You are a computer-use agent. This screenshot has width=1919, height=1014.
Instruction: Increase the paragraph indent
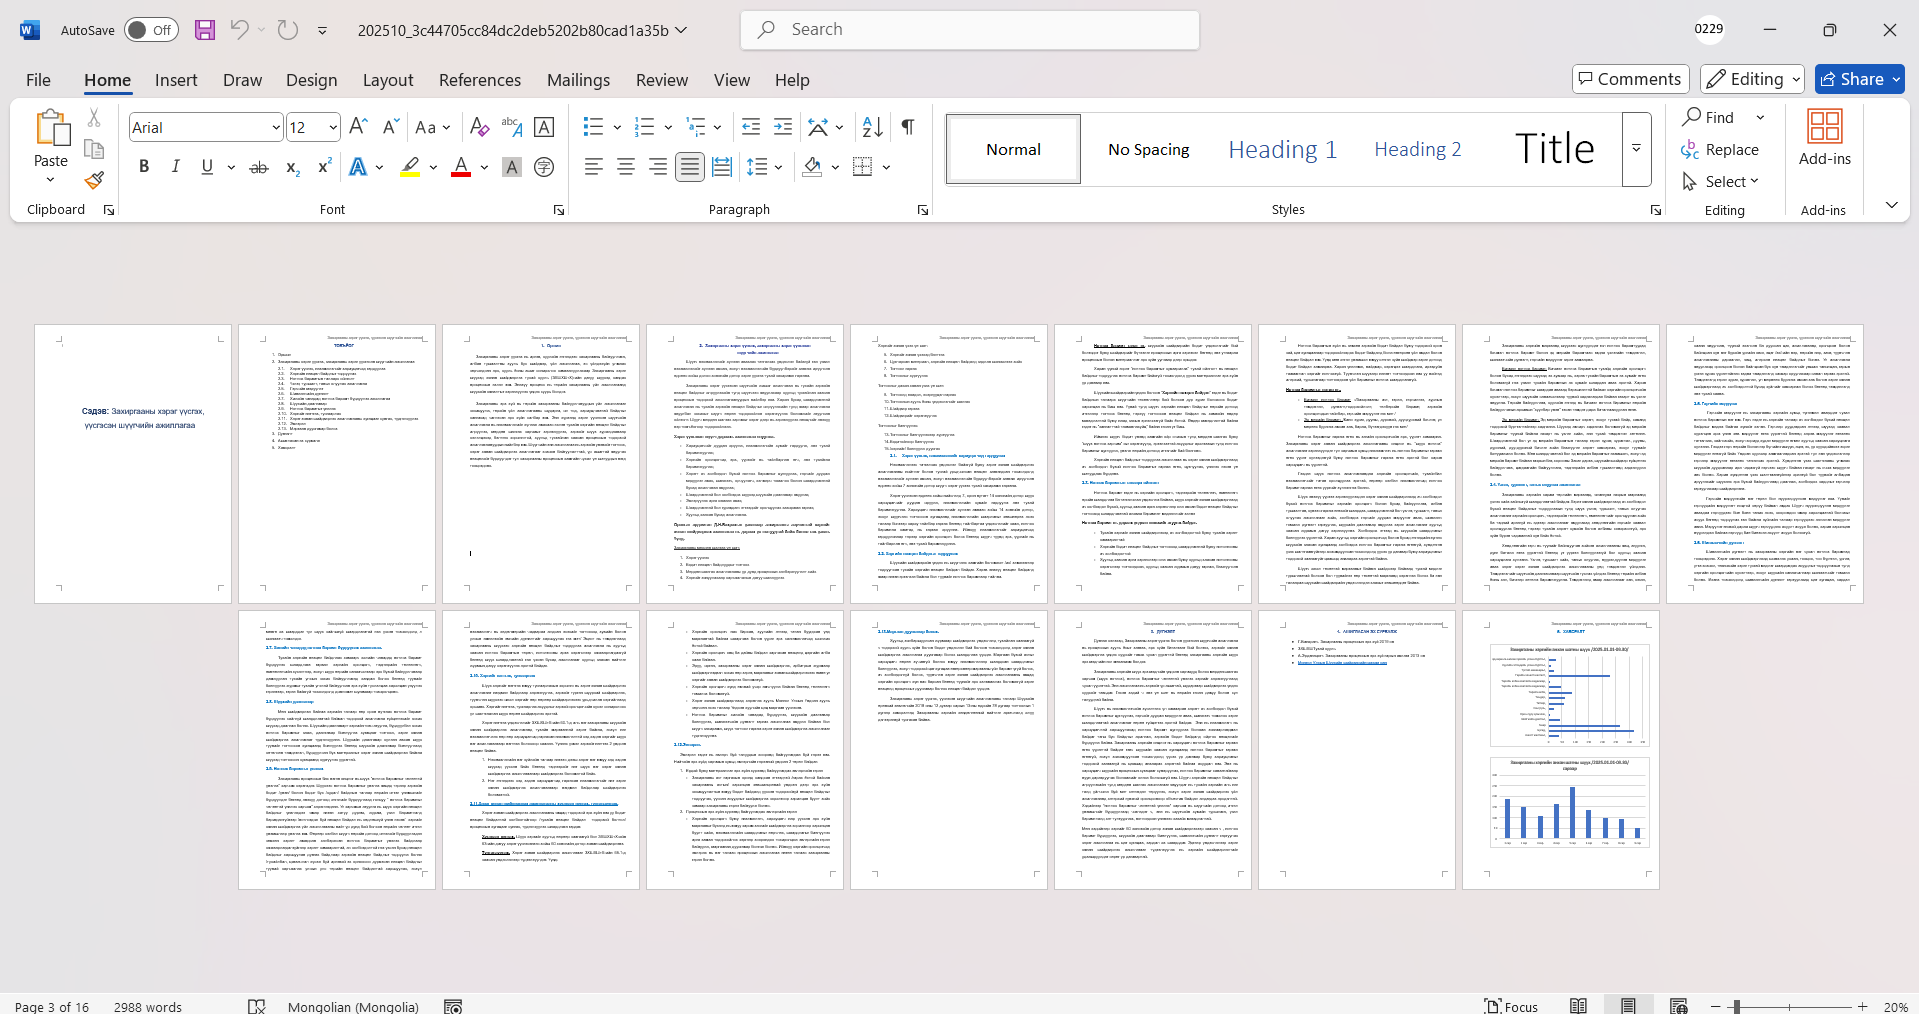coord(783,127)
